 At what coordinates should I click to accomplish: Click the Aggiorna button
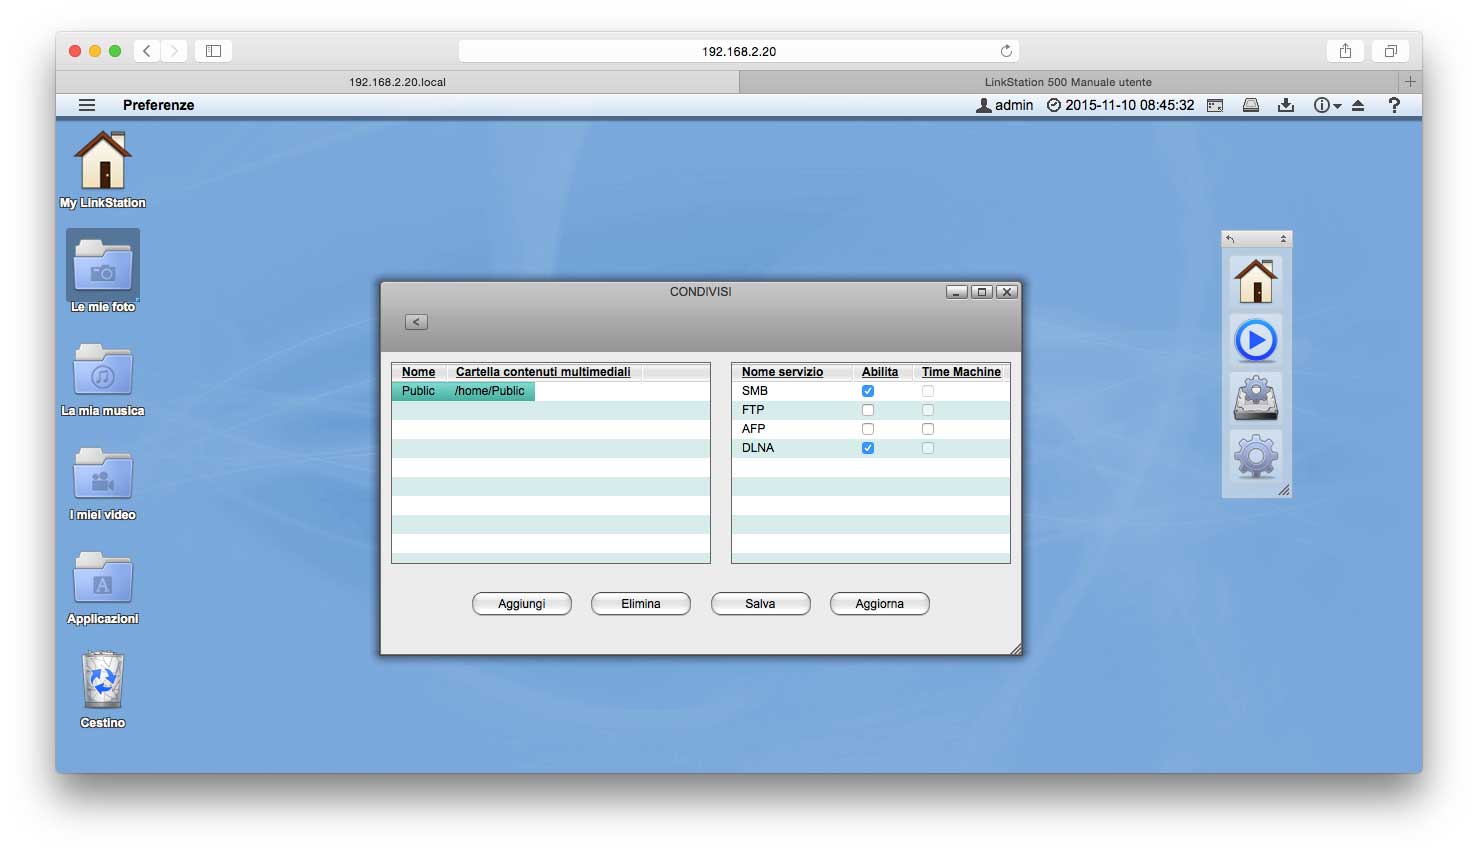point(880,604)
